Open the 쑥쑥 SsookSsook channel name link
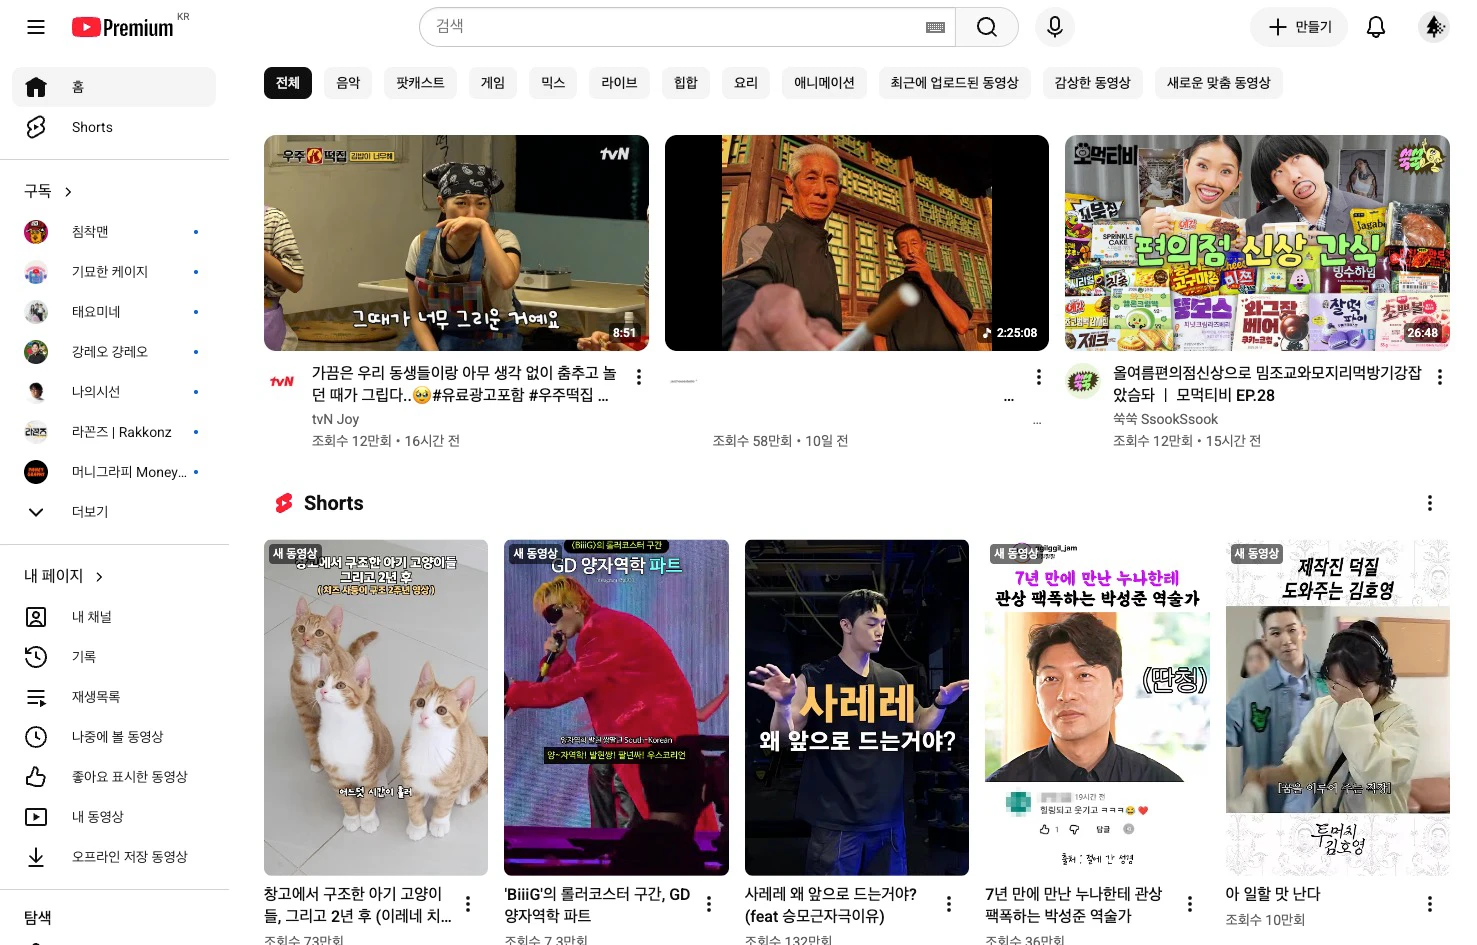This screenshot has width=1477, height=945. (1165, 419)
